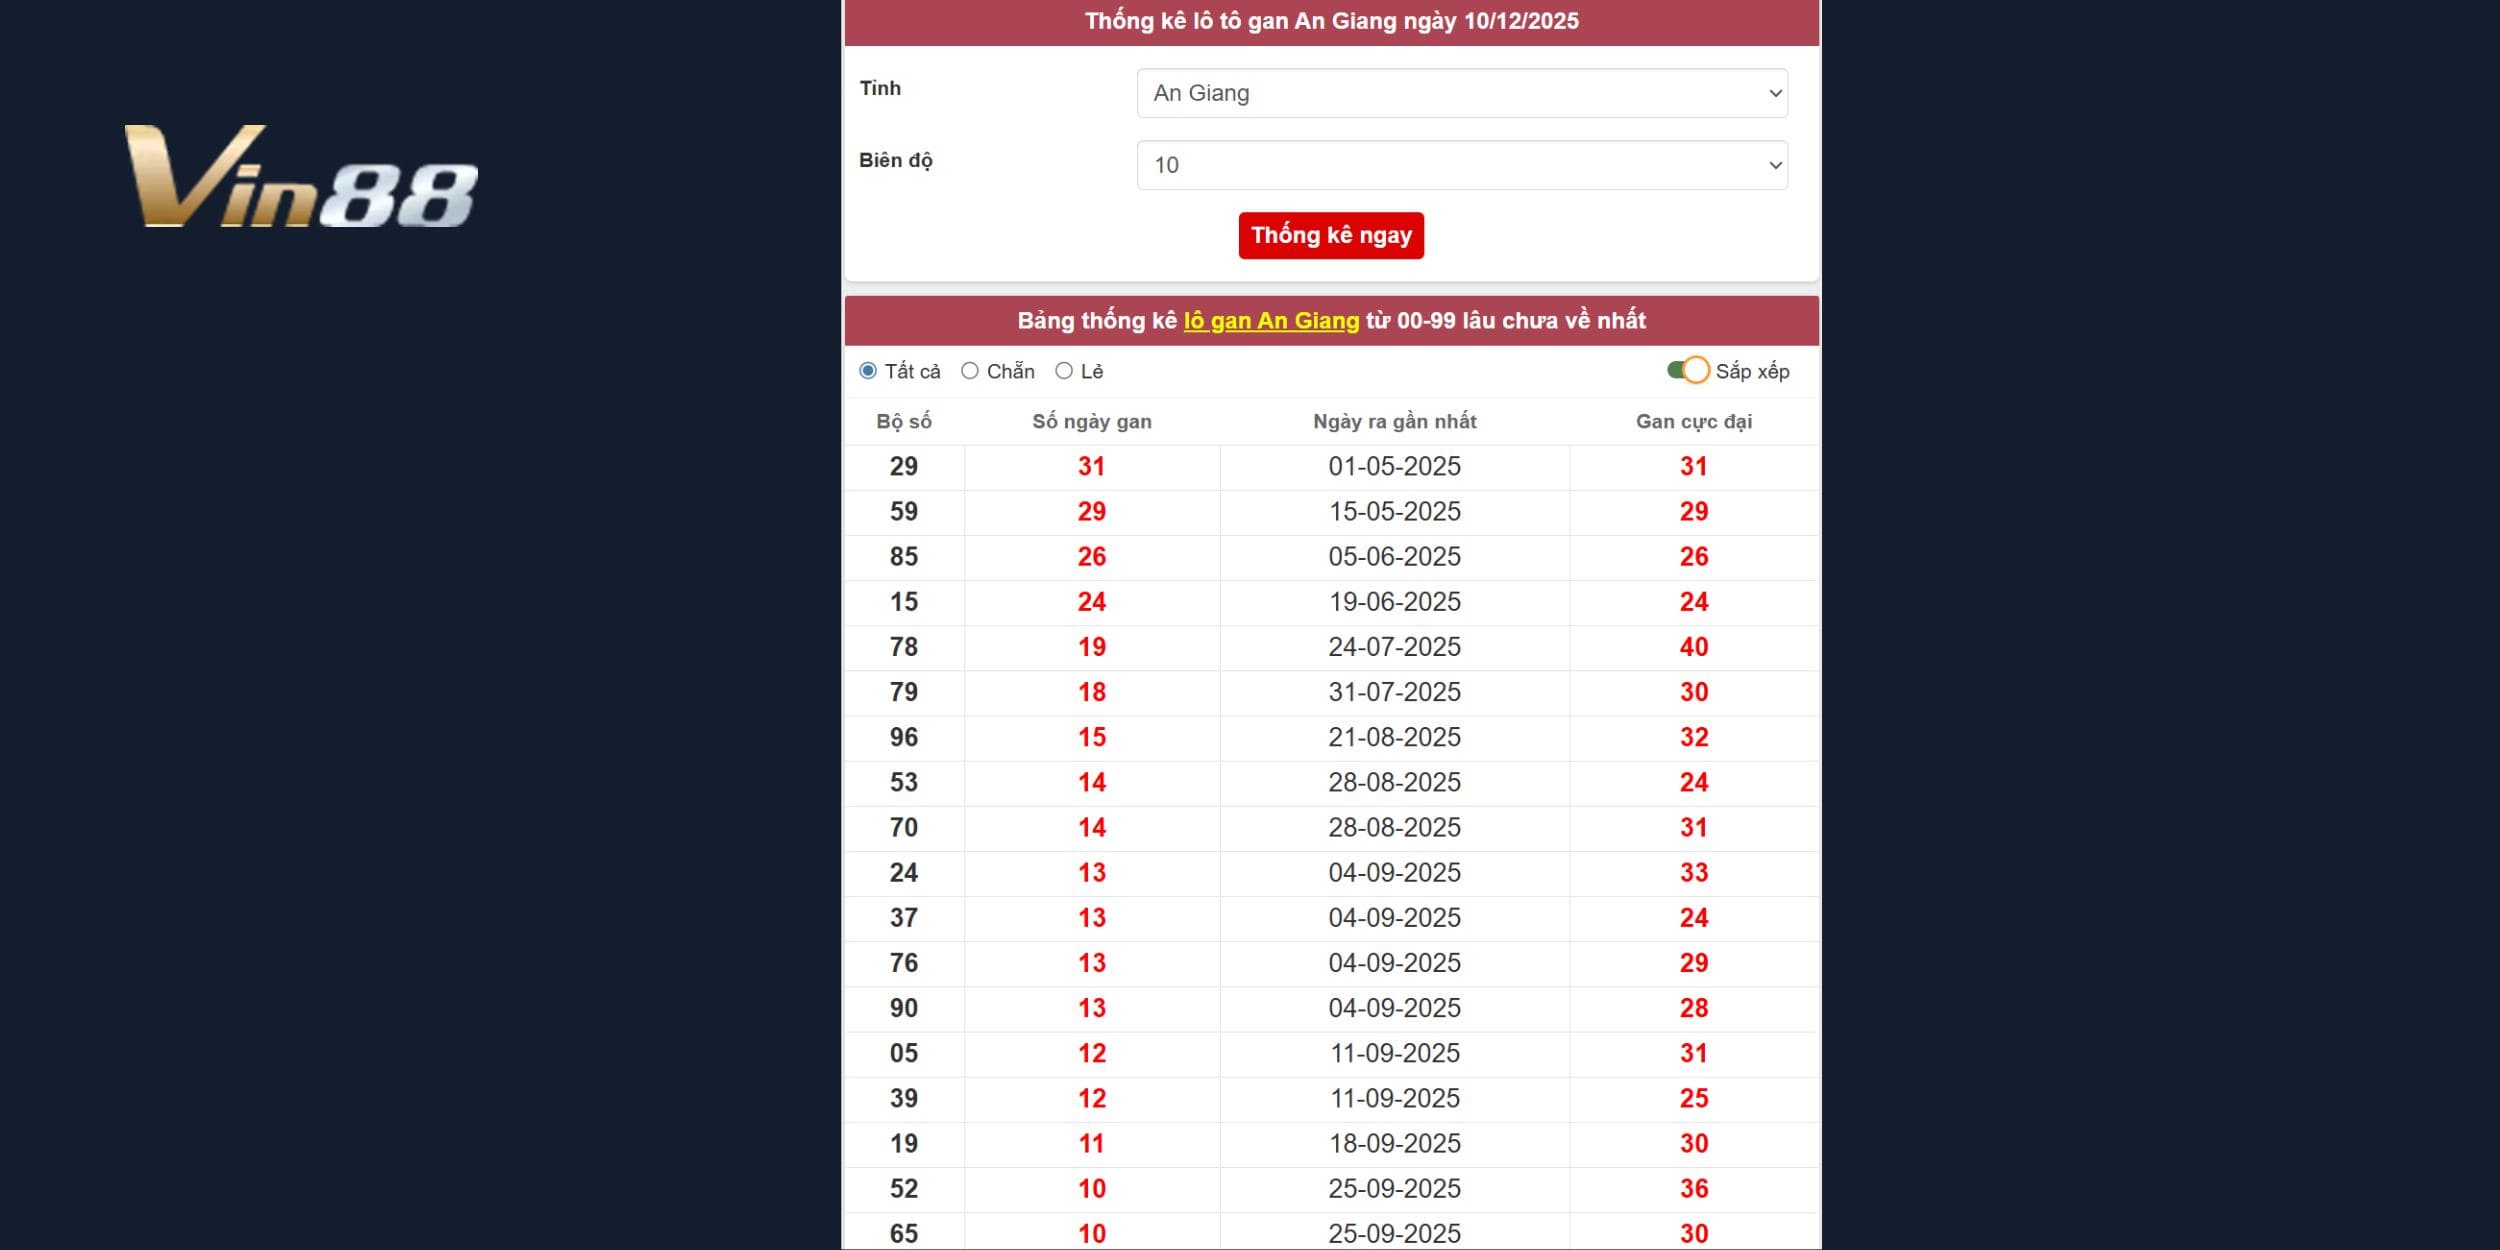Click the Gan cực đại column header
The height and width of the screenshot is (1250, 2500).
tap(1693, 422)
